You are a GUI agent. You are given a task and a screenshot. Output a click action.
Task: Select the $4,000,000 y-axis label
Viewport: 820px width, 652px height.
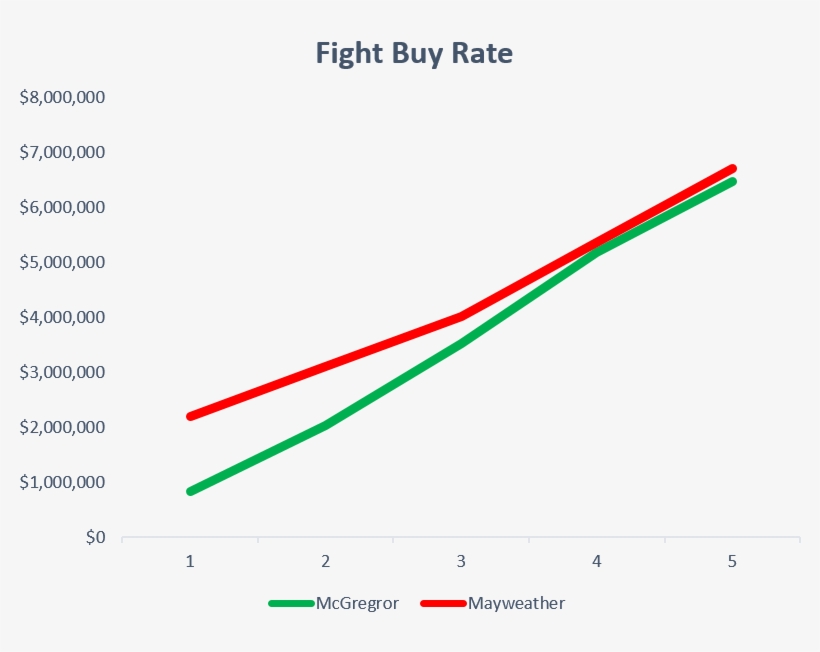62,318
